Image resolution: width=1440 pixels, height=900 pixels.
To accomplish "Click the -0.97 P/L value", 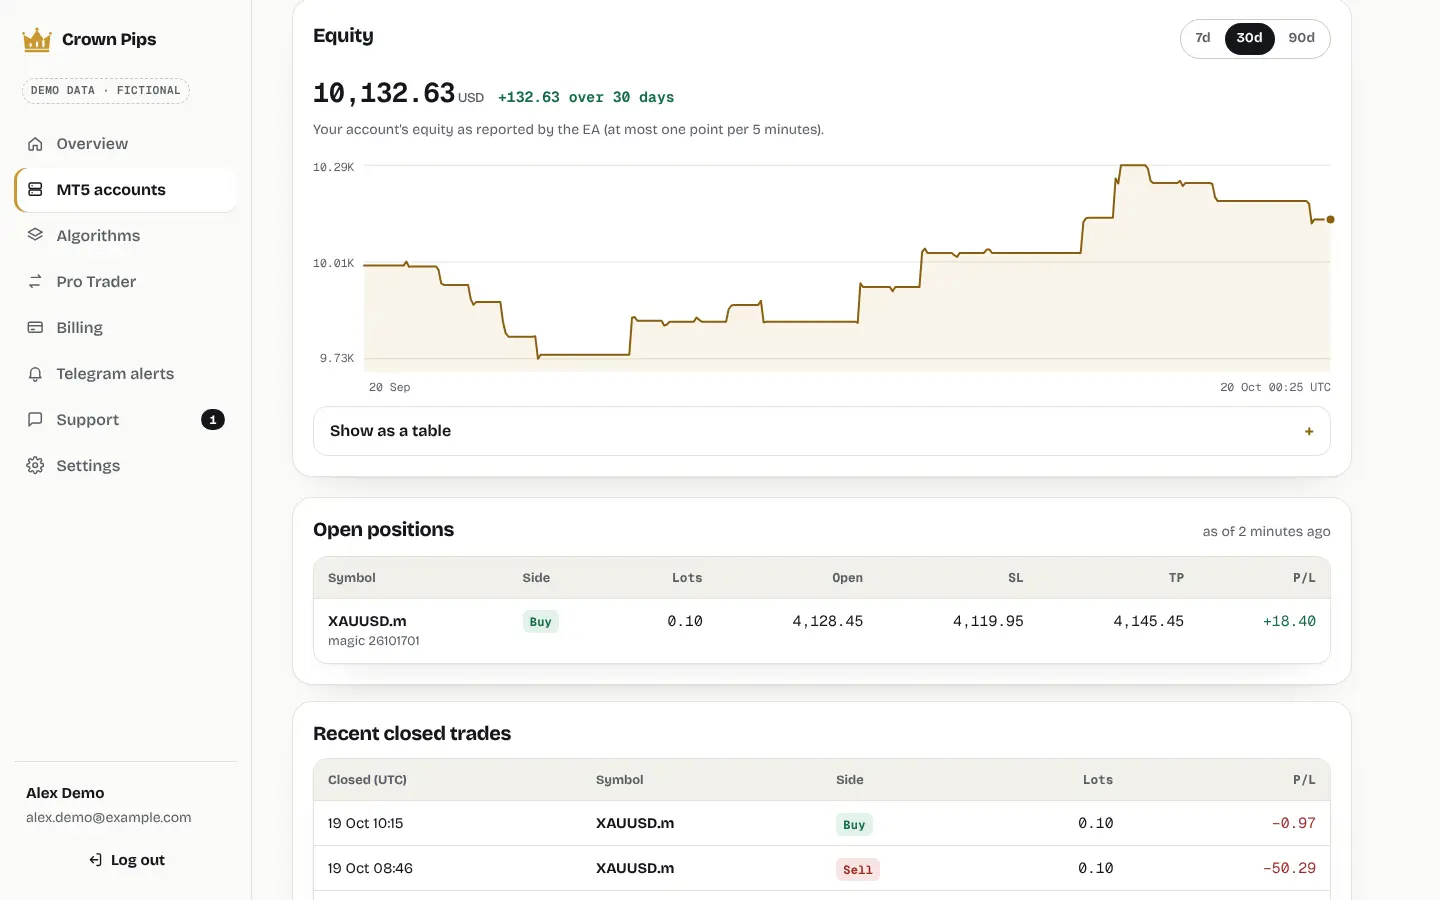I will 1294,823.
